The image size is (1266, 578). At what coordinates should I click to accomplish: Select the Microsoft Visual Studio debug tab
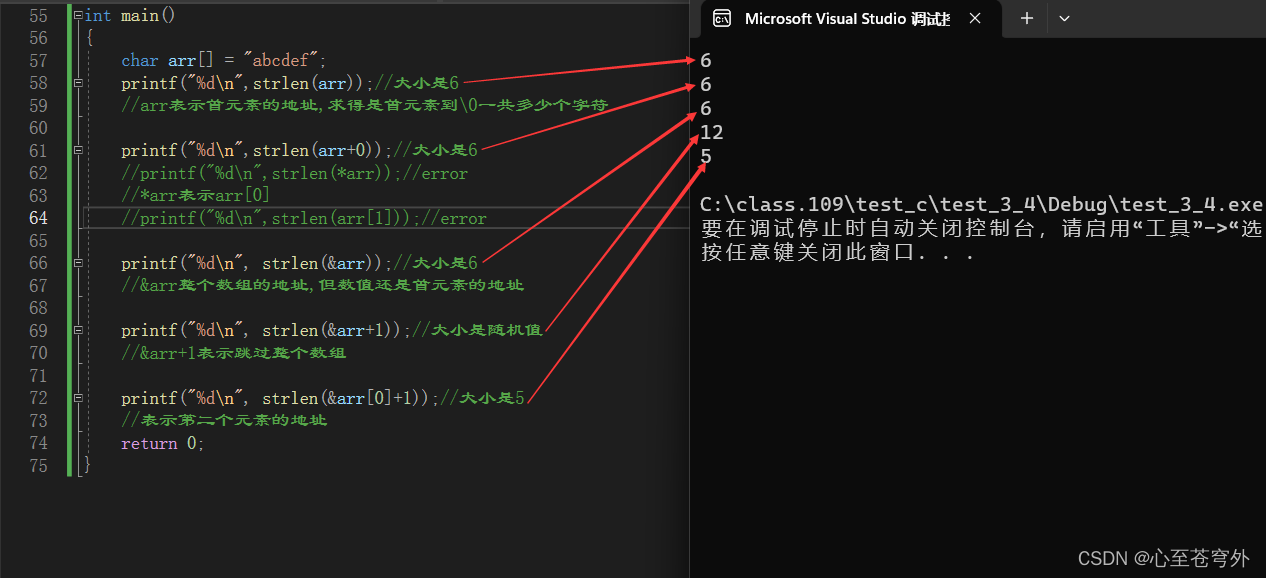click(x=846, y=18)
